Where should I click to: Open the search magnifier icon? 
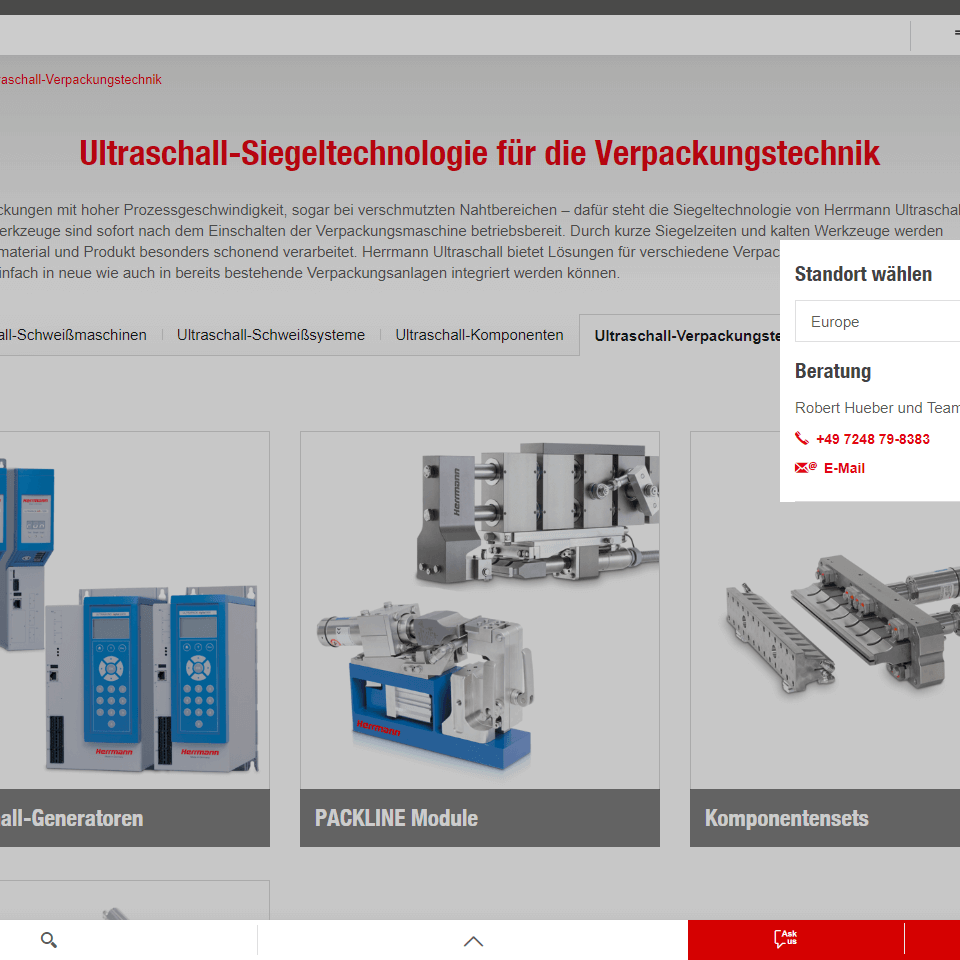pos(48,940)
